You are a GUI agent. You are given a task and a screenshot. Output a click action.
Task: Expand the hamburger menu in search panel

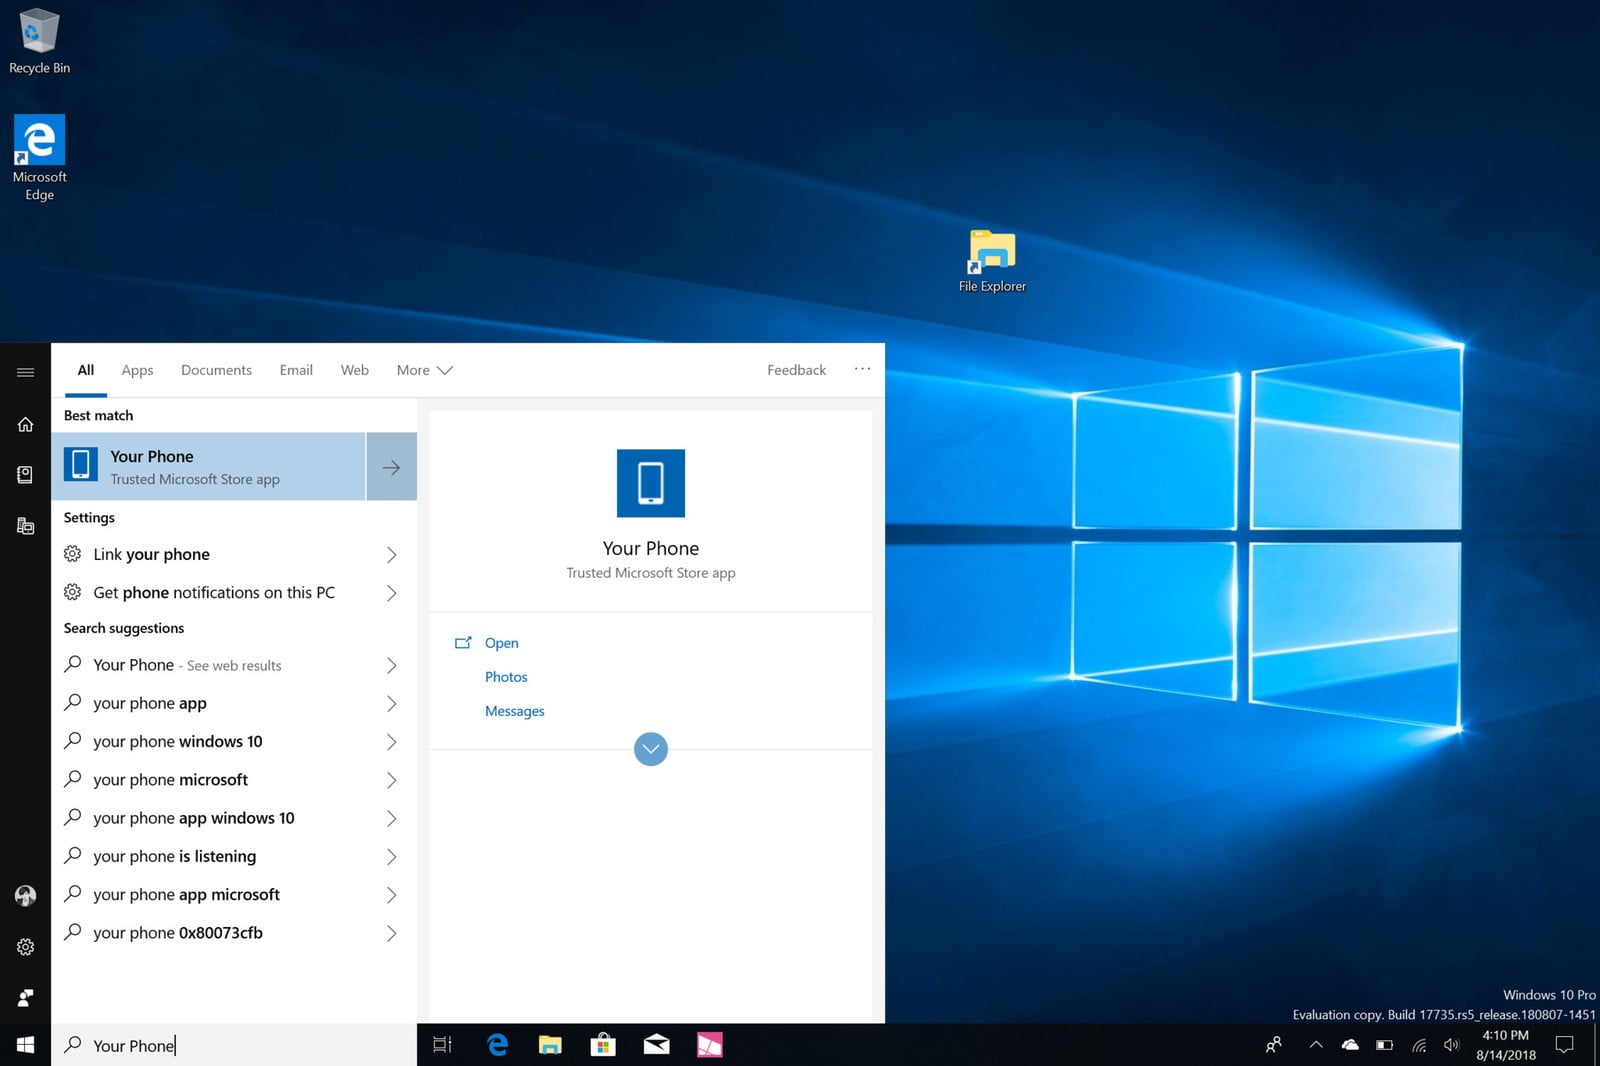(25, 372)
